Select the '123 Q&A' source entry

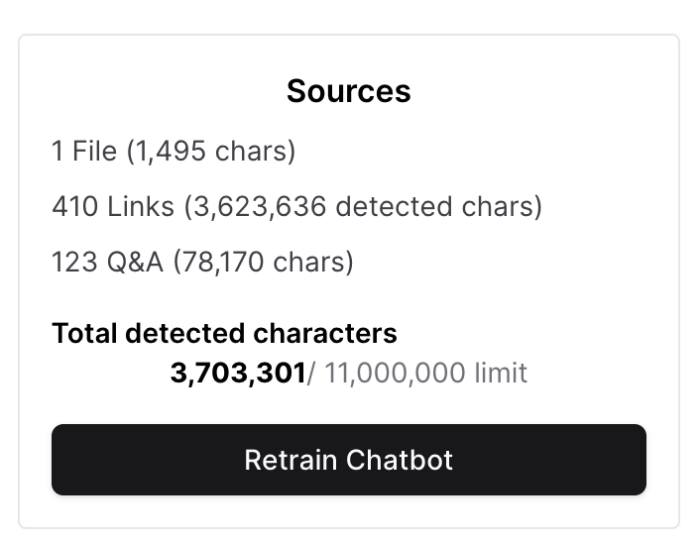203,262
